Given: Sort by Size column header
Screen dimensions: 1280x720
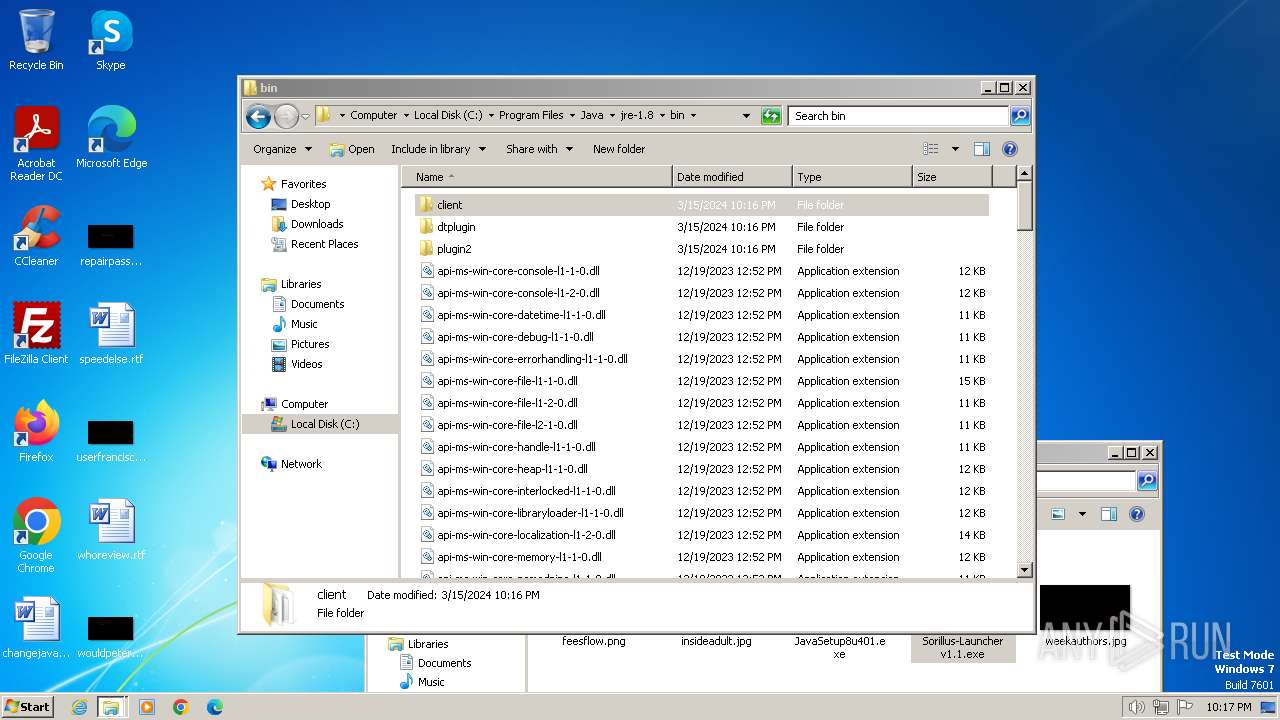Looking at the screenshot, I should point(952,177).
